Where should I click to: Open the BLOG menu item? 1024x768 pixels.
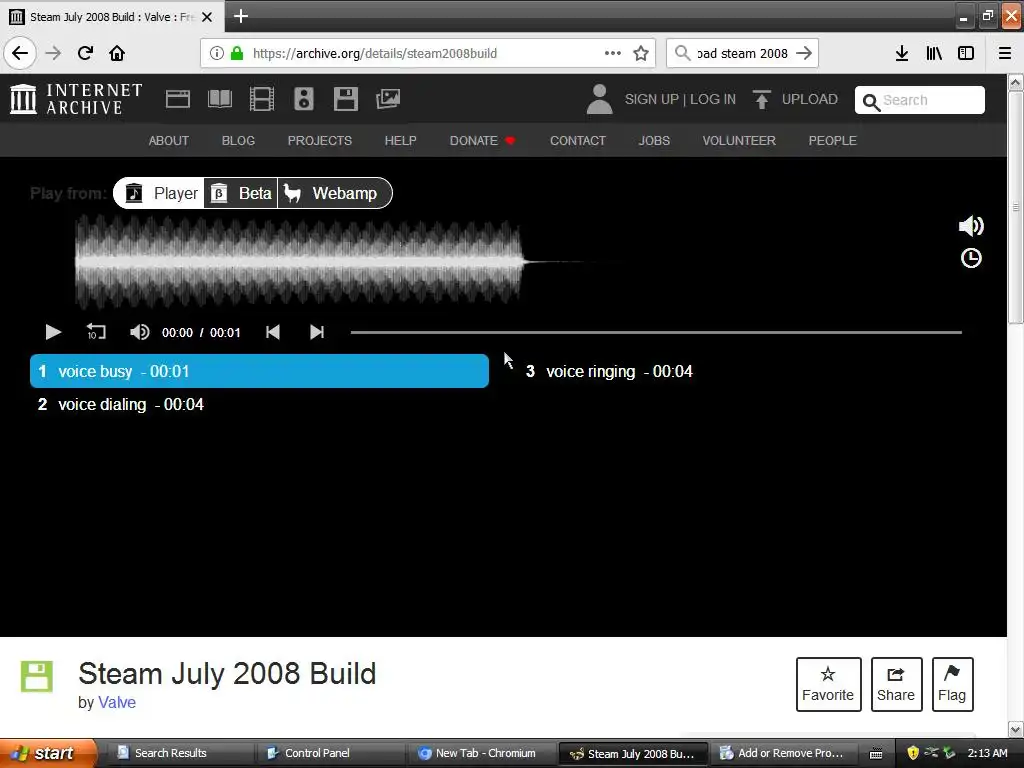(x=238, y=140)
